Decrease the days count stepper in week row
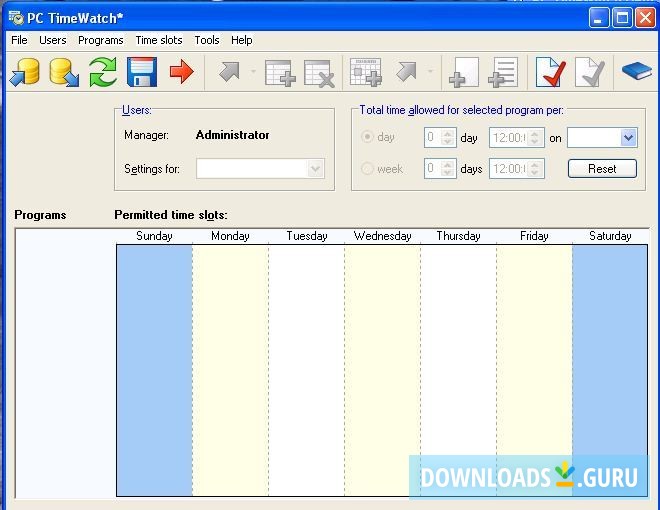Viewport: 660px width, 510px height. point(448,173)
